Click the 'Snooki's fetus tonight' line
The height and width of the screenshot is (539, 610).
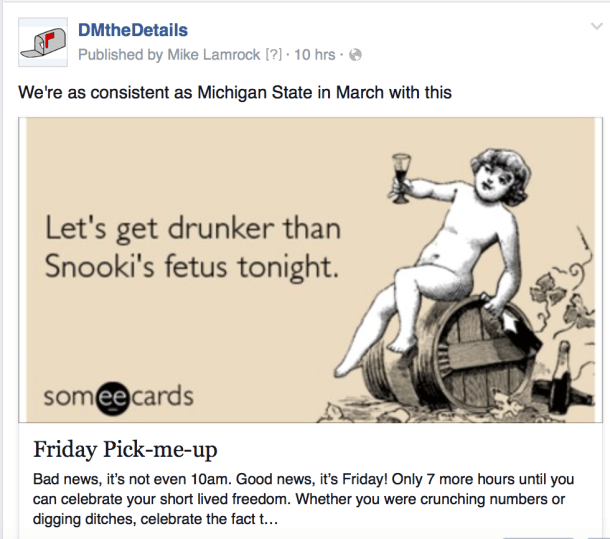click(x=187, y=267)
